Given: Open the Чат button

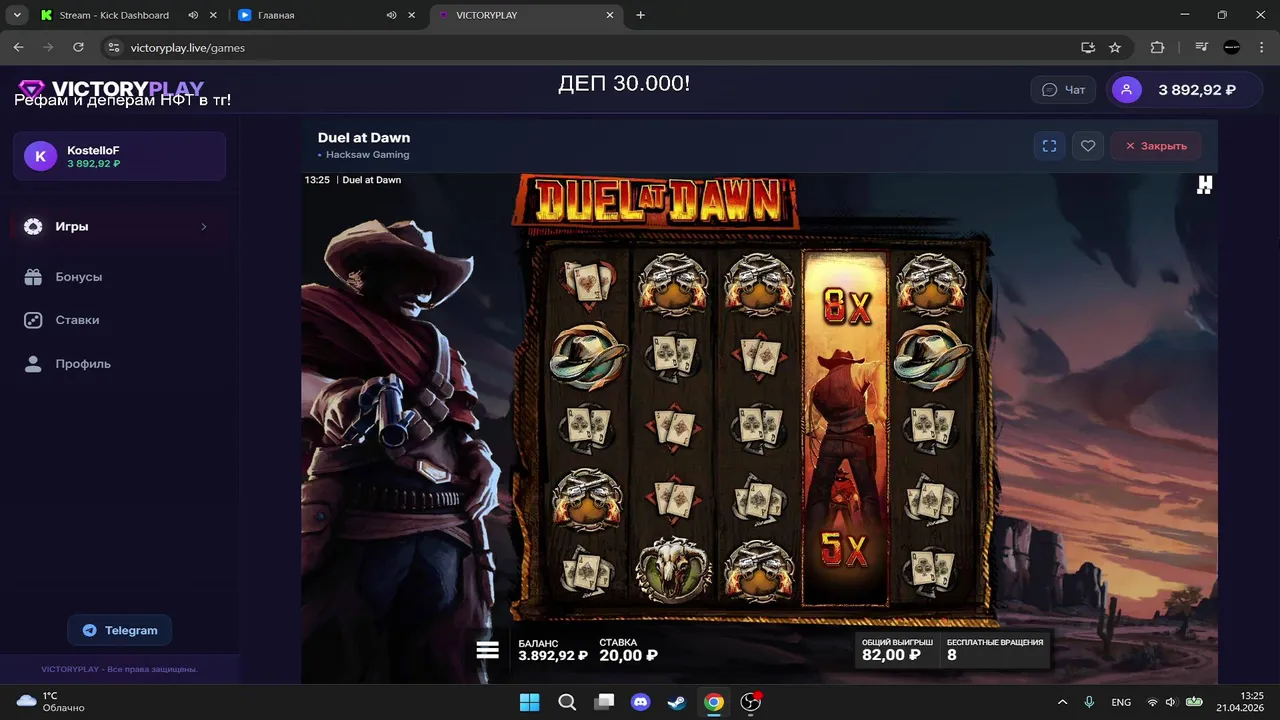Looking at the screenshot, I should (1064, 90).
